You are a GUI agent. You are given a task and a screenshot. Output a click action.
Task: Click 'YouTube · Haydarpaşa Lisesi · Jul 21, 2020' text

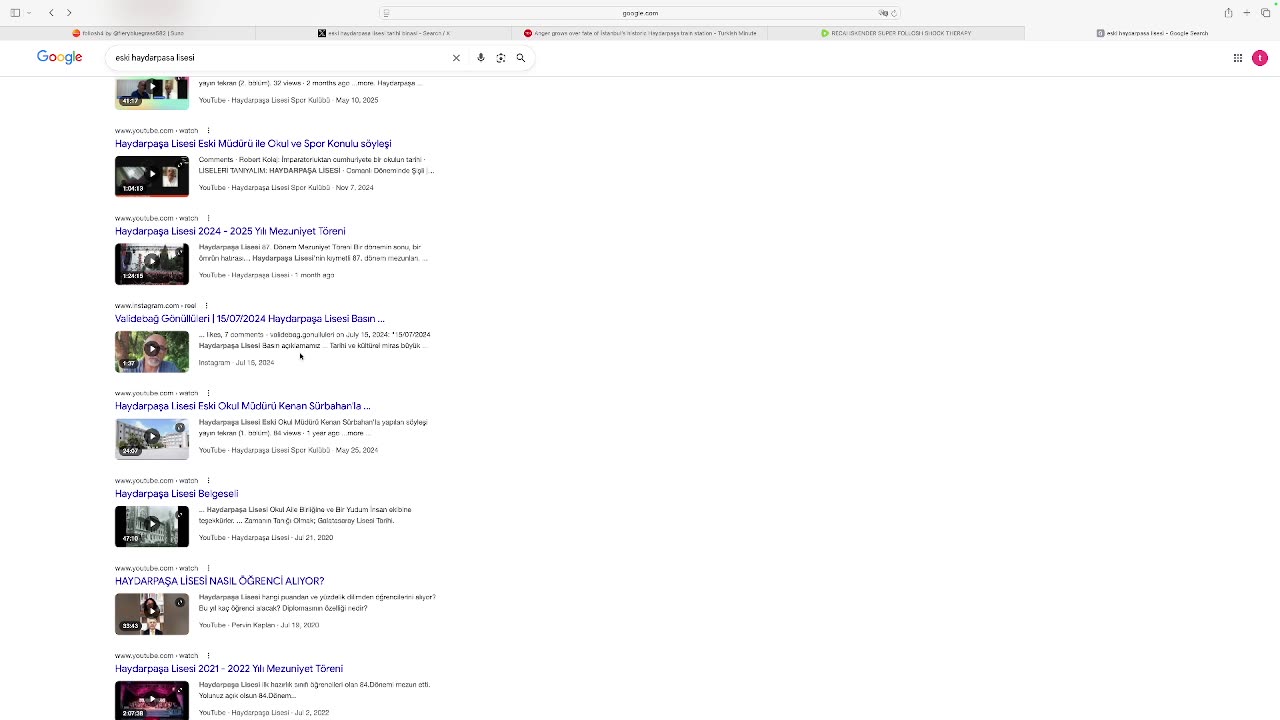pos(266,538)
